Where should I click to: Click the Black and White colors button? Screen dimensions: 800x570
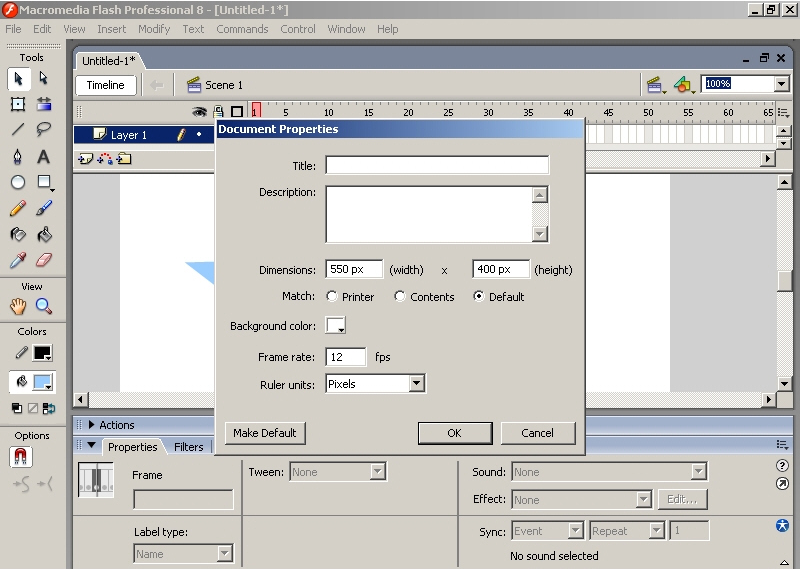17,408
